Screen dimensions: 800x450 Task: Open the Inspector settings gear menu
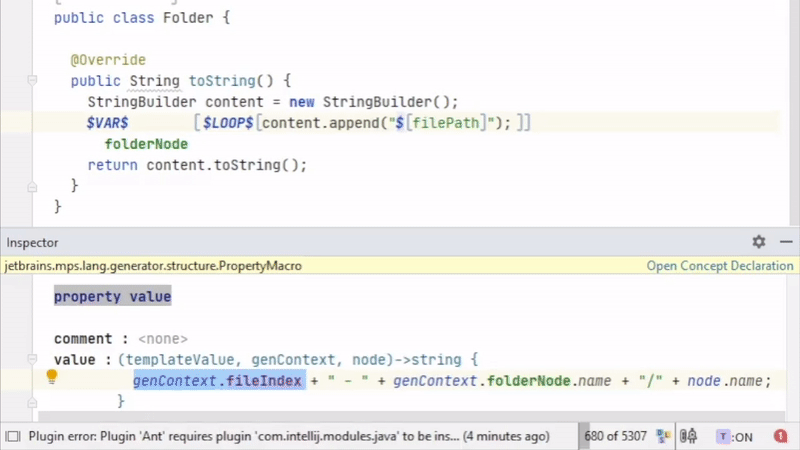point(759,242)
